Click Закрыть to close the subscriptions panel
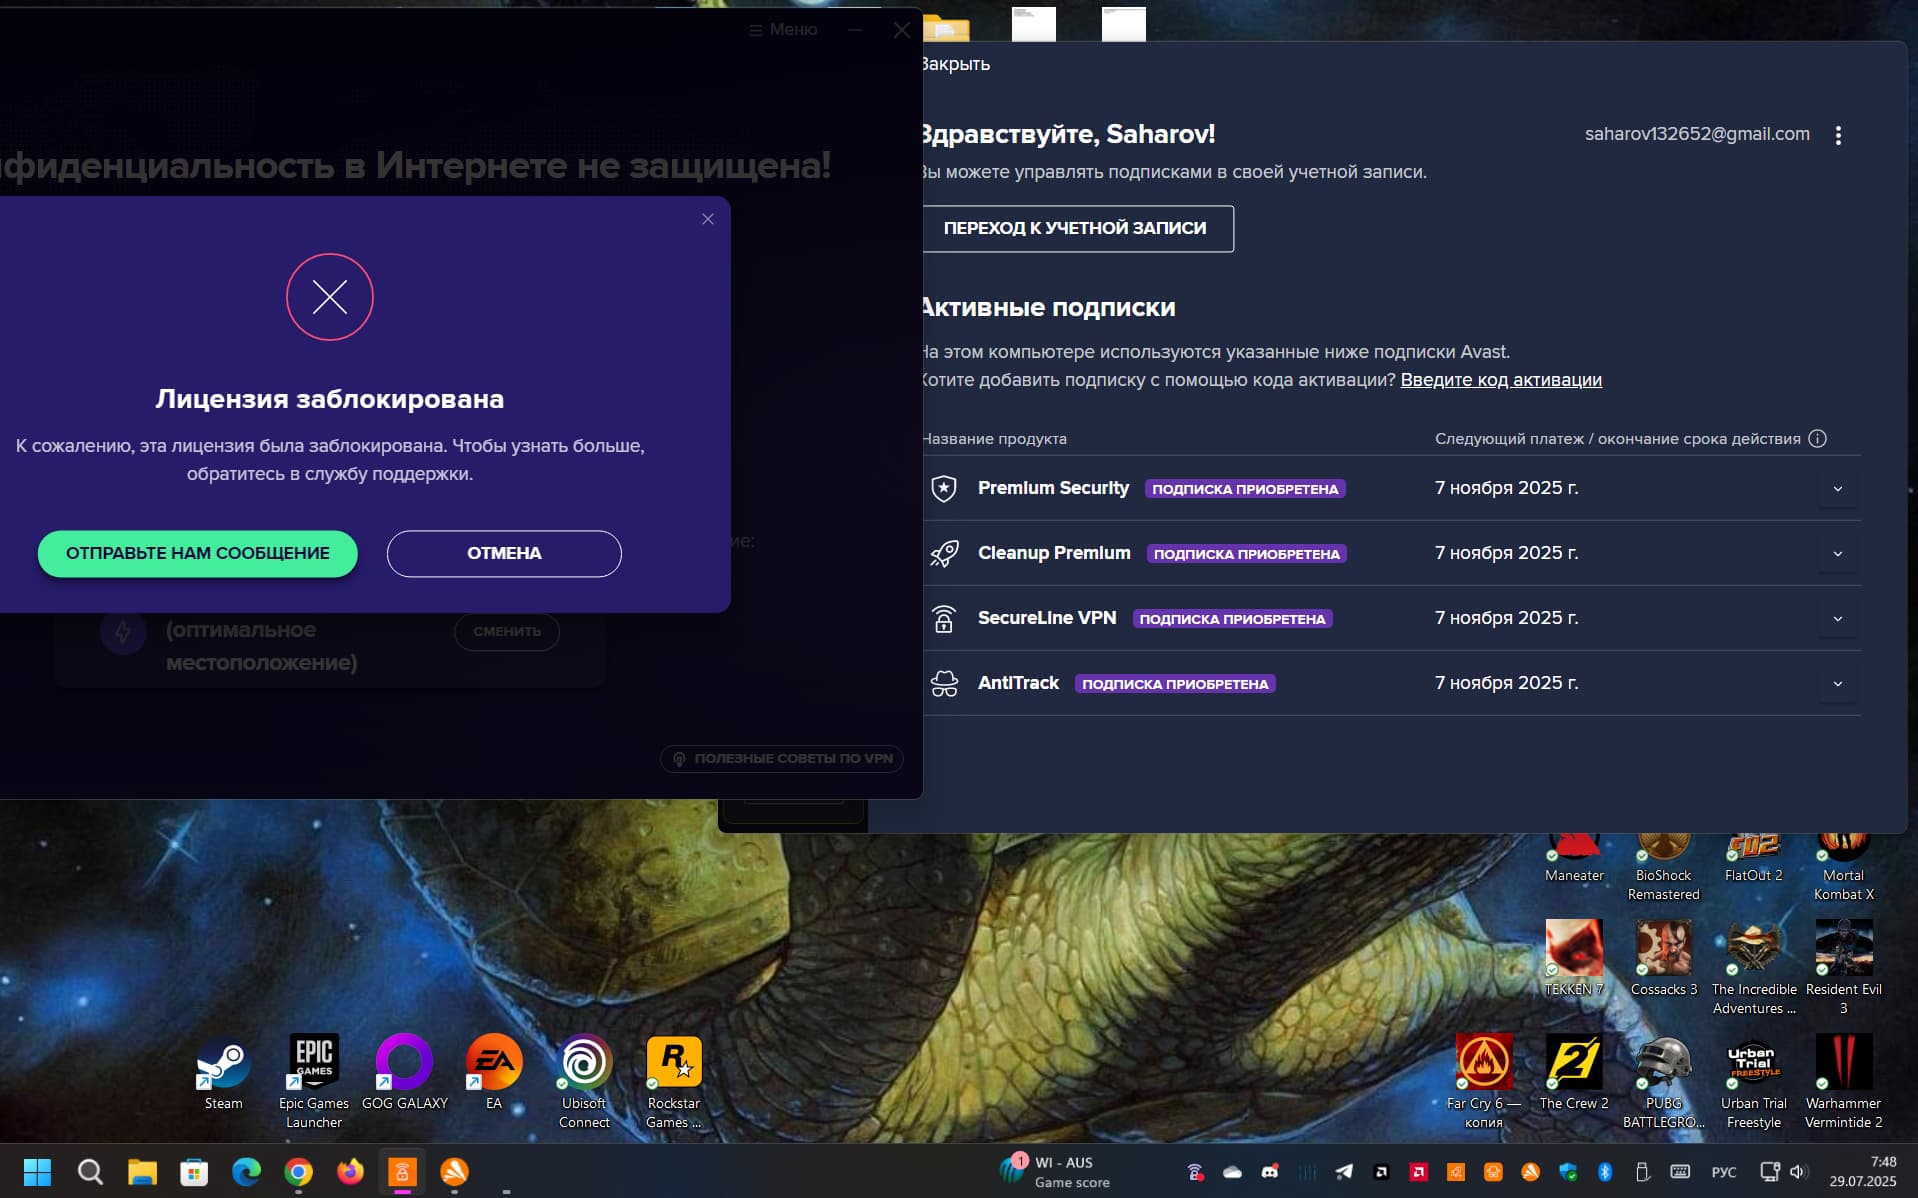 [955, 64]
